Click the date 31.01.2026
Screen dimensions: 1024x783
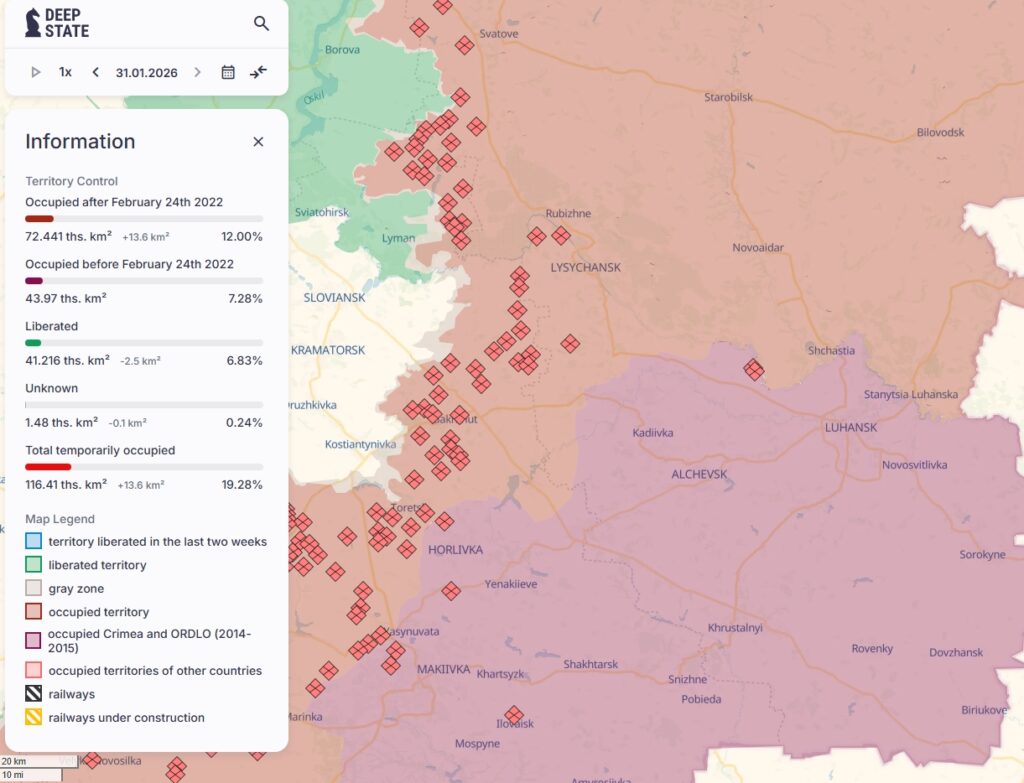146,72
